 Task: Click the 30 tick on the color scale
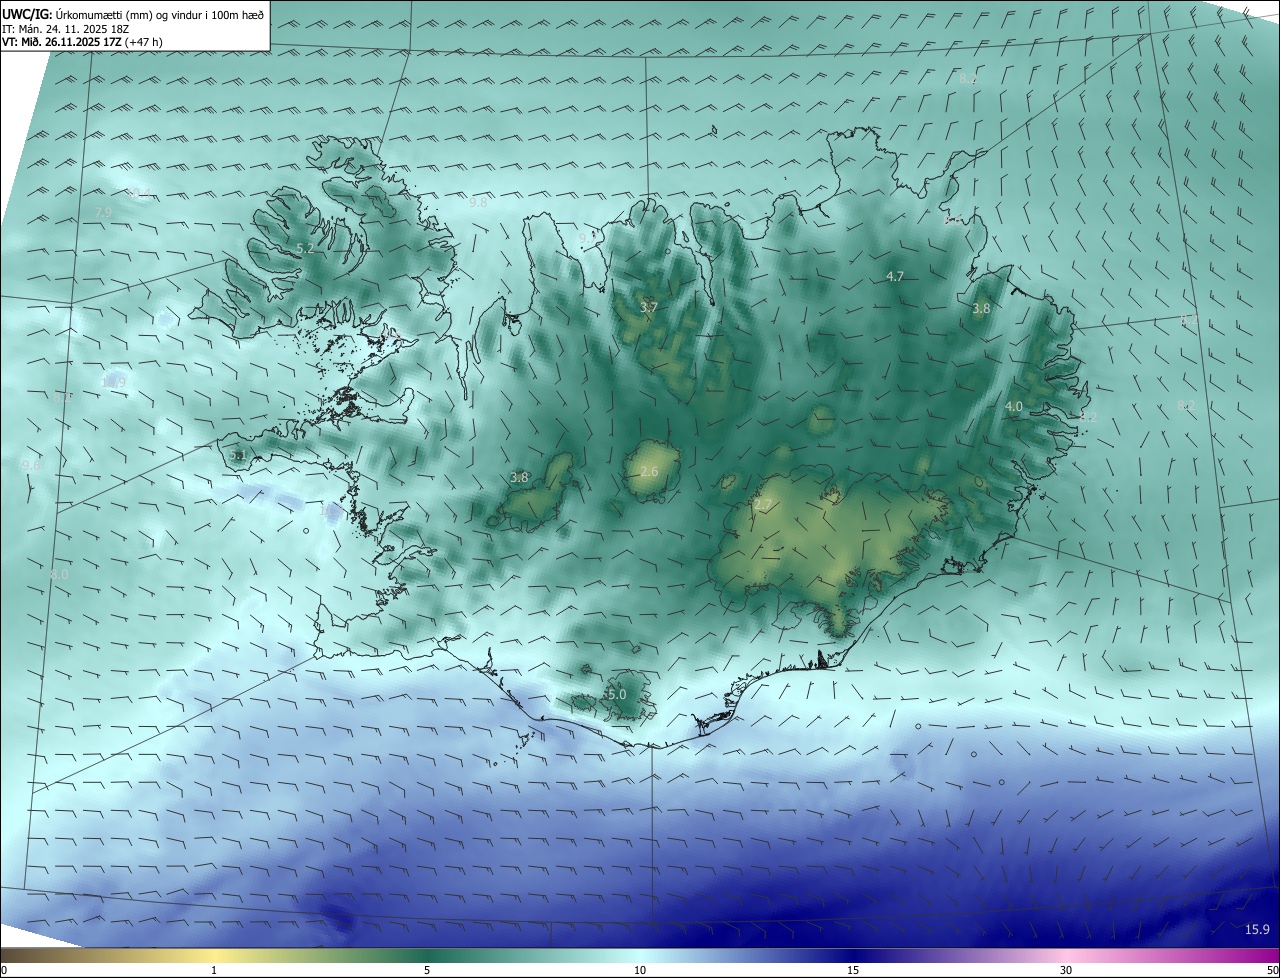[1066, 970]
